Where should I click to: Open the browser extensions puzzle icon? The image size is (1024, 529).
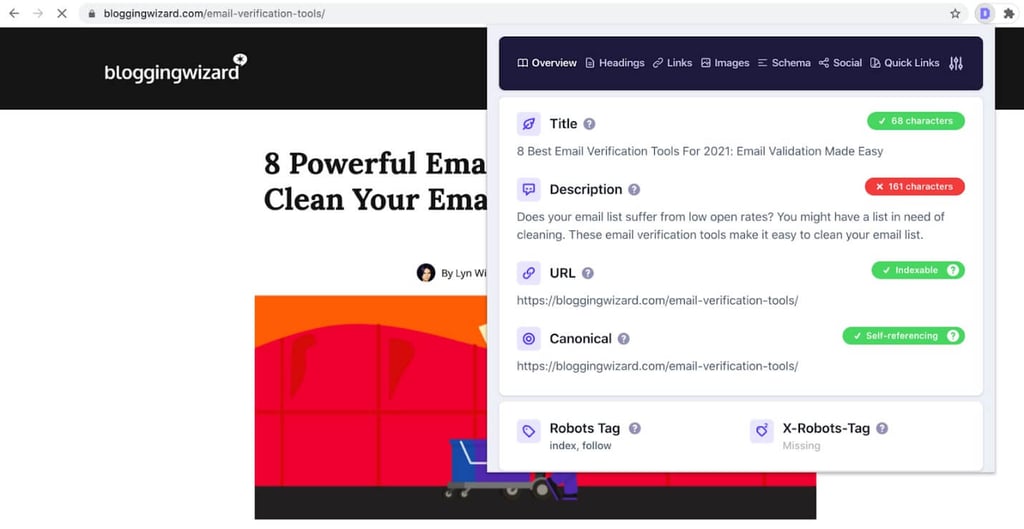coord(1009,14)
